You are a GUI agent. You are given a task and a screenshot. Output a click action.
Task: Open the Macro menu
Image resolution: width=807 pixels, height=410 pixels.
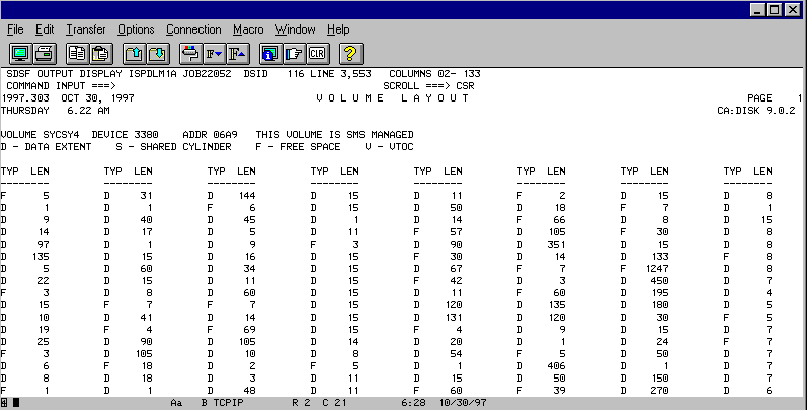(248, 30)
